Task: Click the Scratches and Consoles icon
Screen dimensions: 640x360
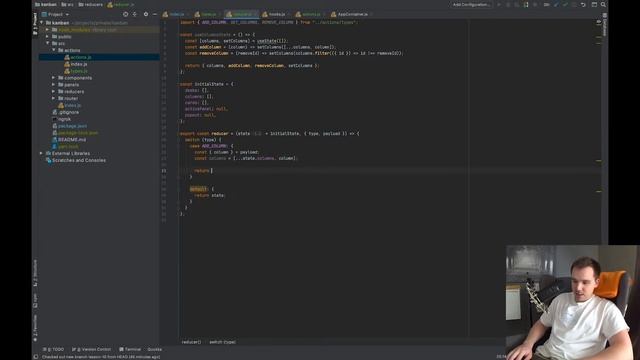Action: pos(49,160)
